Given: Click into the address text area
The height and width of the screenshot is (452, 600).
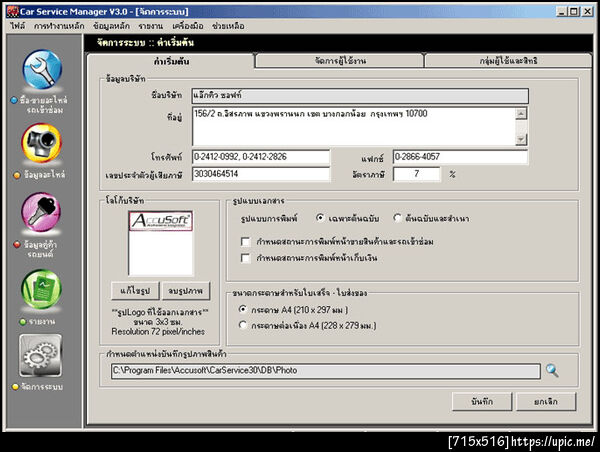Looking at the screenshot, I should 353,126.
